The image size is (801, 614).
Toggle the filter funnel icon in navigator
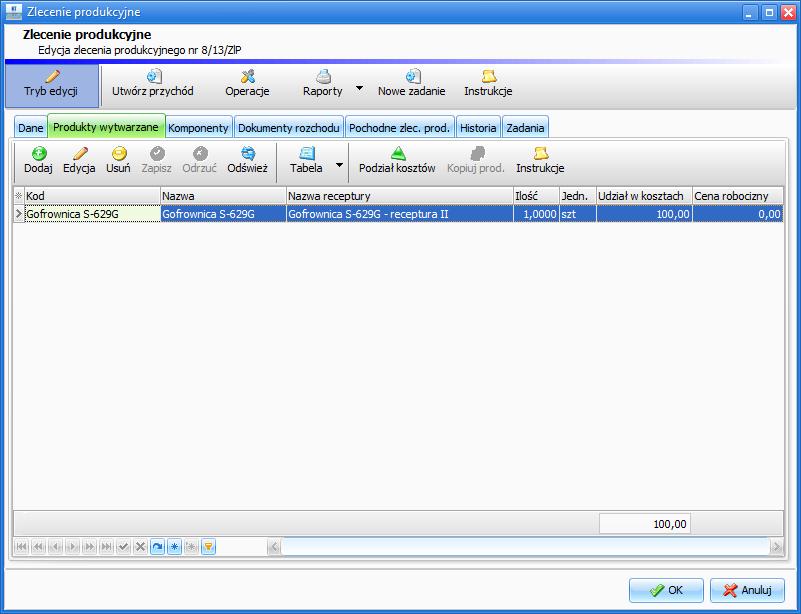click(209, 547)
